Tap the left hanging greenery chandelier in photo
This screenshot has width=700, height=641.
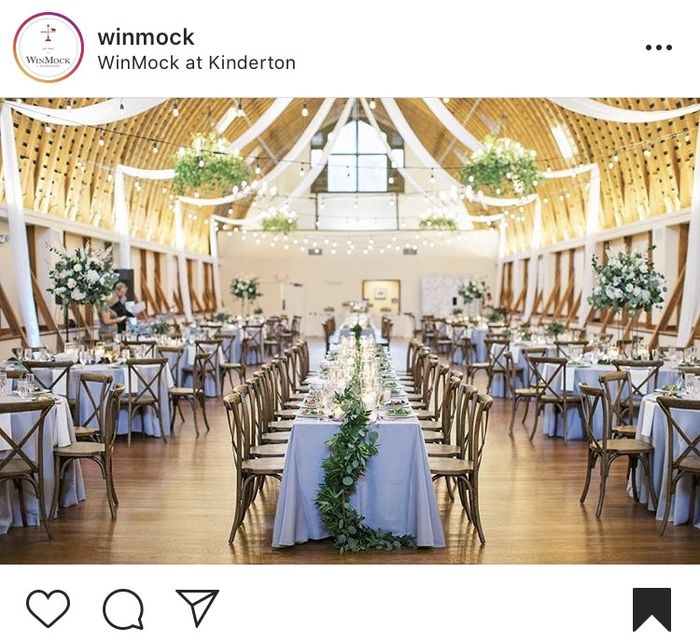coord(209,165)
